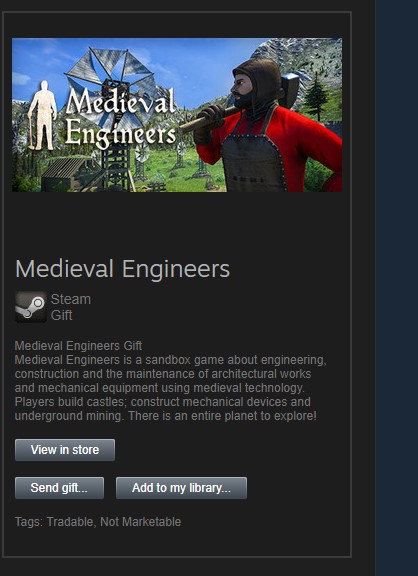The width and height of the screenshot is (418, 576).
Task: Click the white engineer silhouette logo in the banner
Action: click(x=43, y=115)
